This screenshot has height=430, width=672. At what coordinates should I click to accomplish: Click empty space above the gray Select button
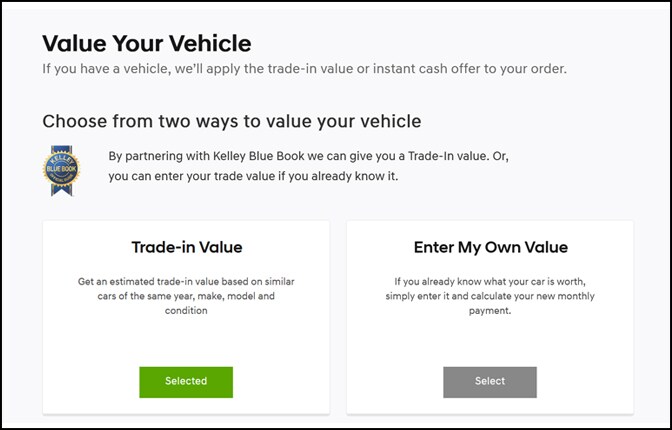490,343
